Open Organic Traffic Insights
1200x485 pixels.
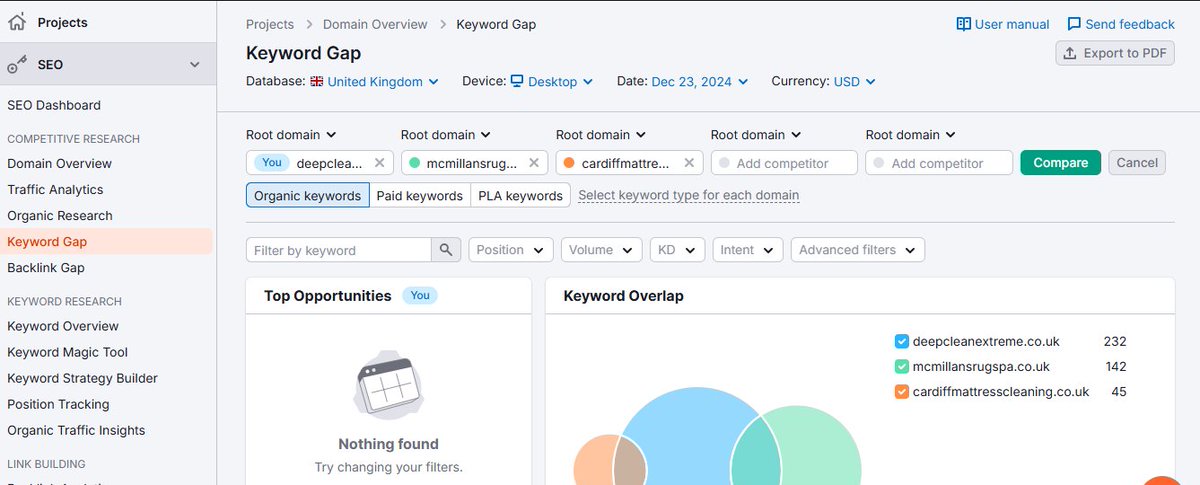[x=76, y=430]
